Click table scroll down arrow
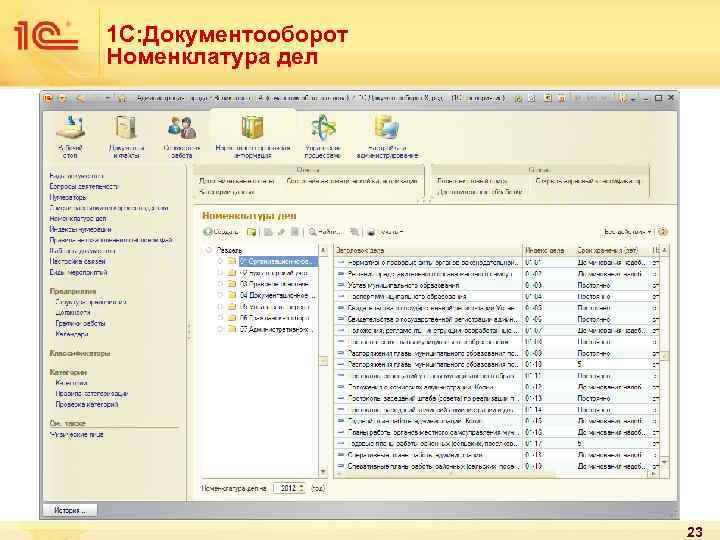720x540 pixels. tap(664, 462)
